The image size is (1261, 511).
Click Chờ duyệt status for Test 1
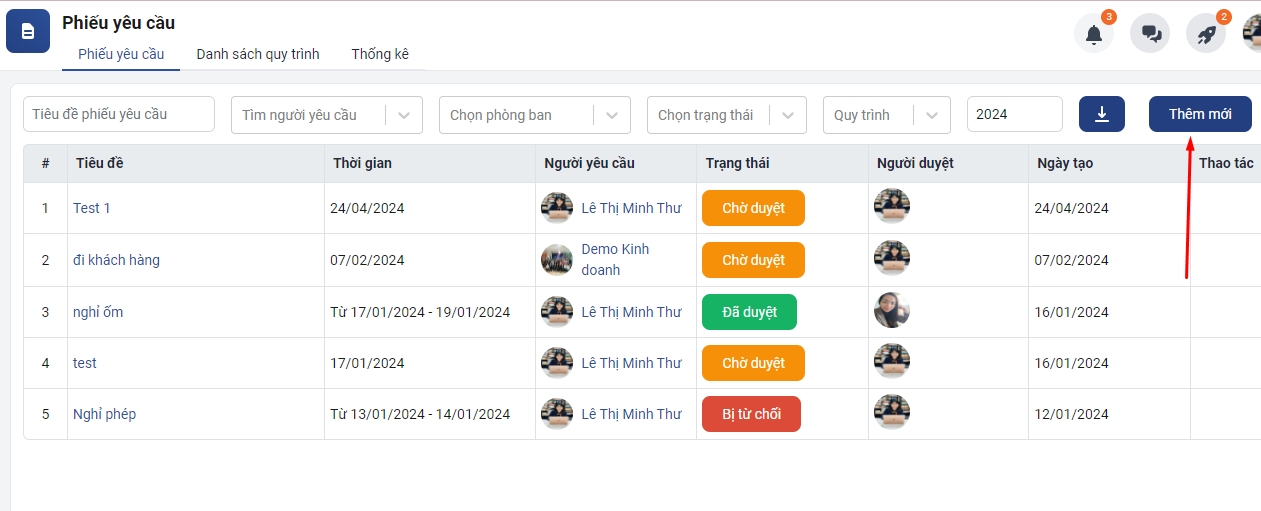point(753,208)
